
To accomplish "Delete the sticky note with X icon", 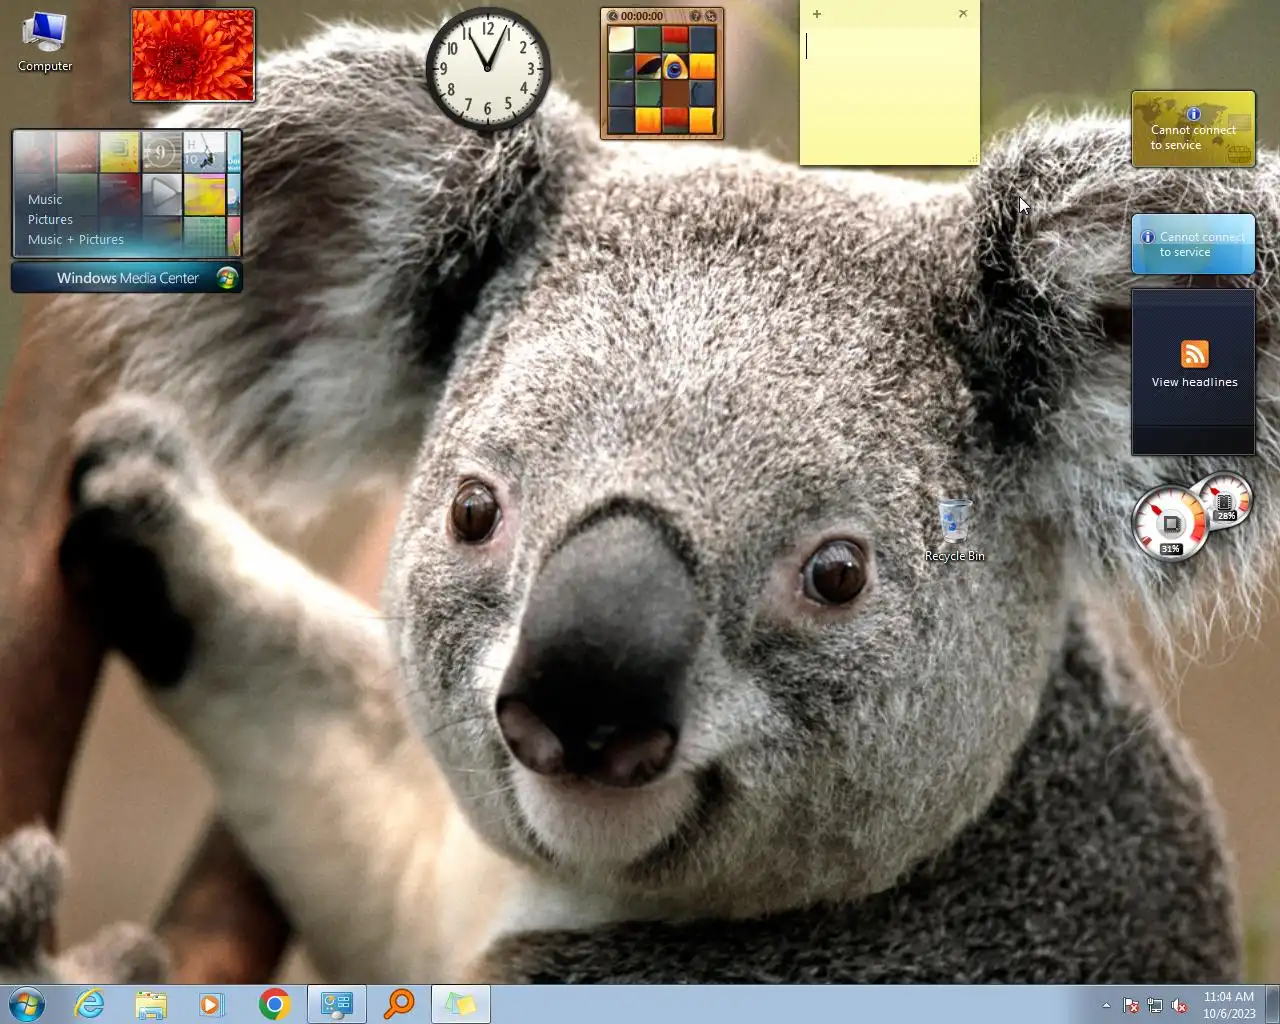I will coord(963,14).
